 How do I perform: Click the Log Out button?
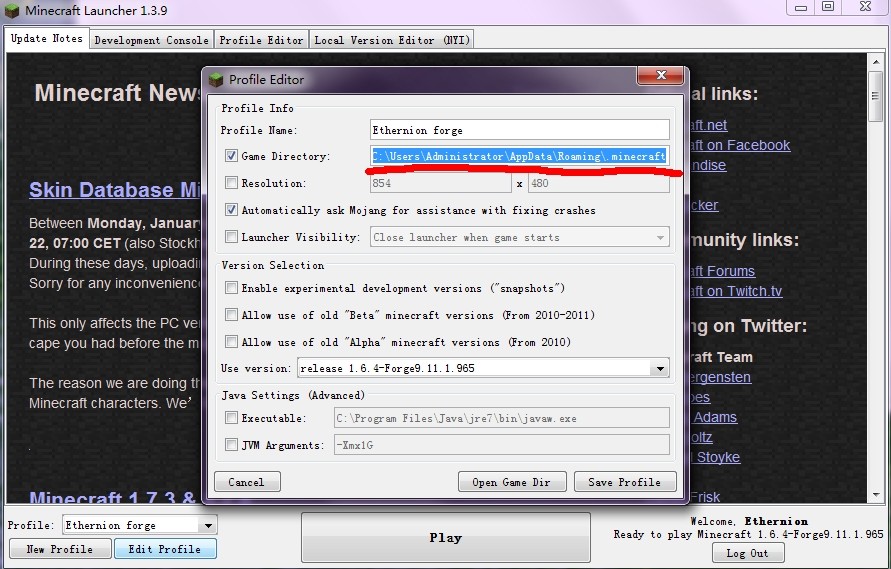point(747,553)
